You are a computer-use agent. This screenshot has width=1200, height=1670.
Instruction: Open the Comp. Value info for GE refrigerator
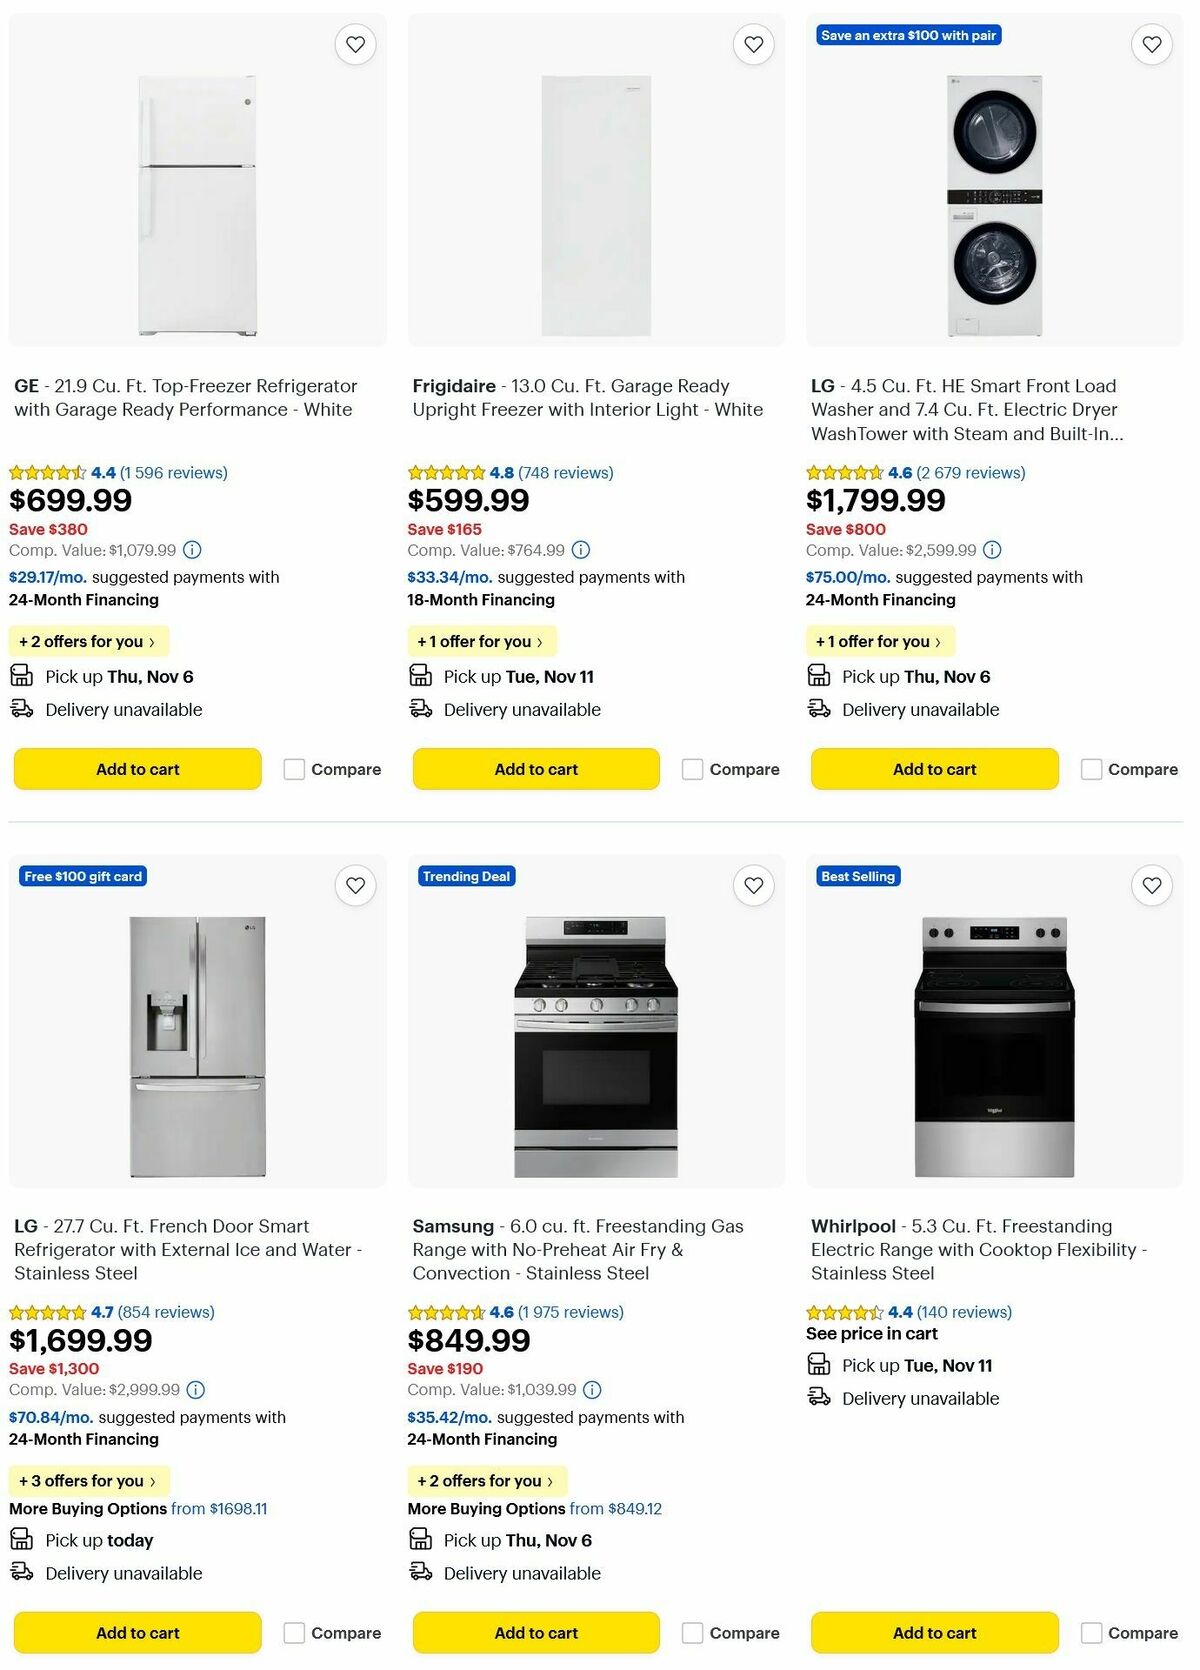(190, 550)
